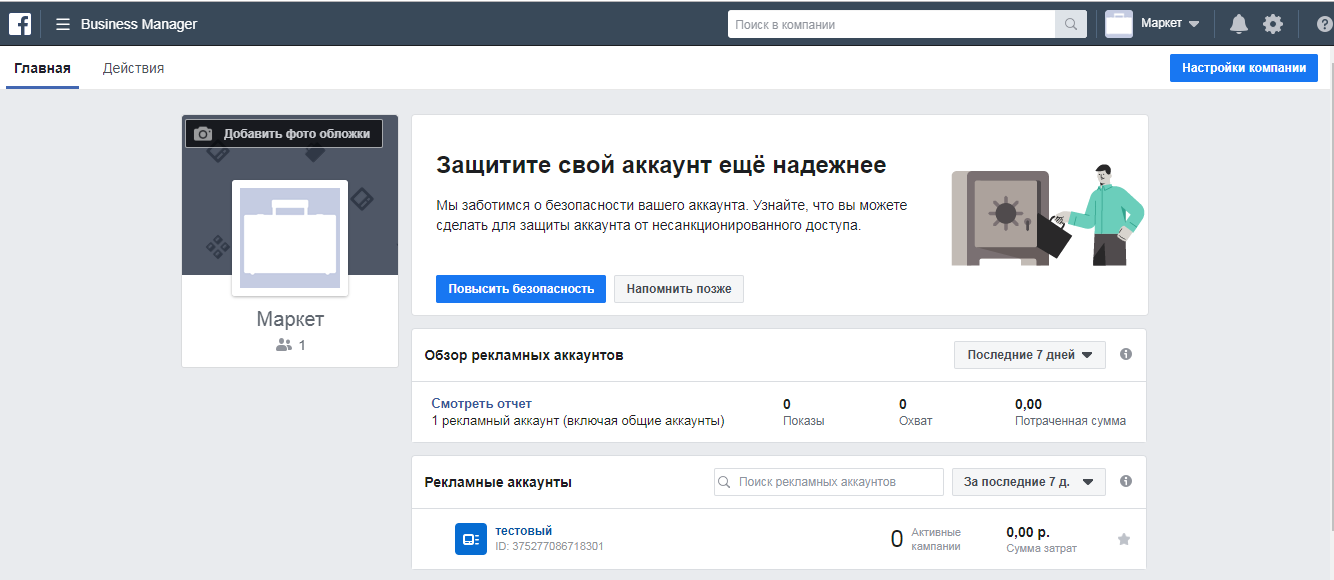This screenshot has height=580, width=1334.
Task: Click the star icon for the тестовый account
Action: [x=1124, y=539]
